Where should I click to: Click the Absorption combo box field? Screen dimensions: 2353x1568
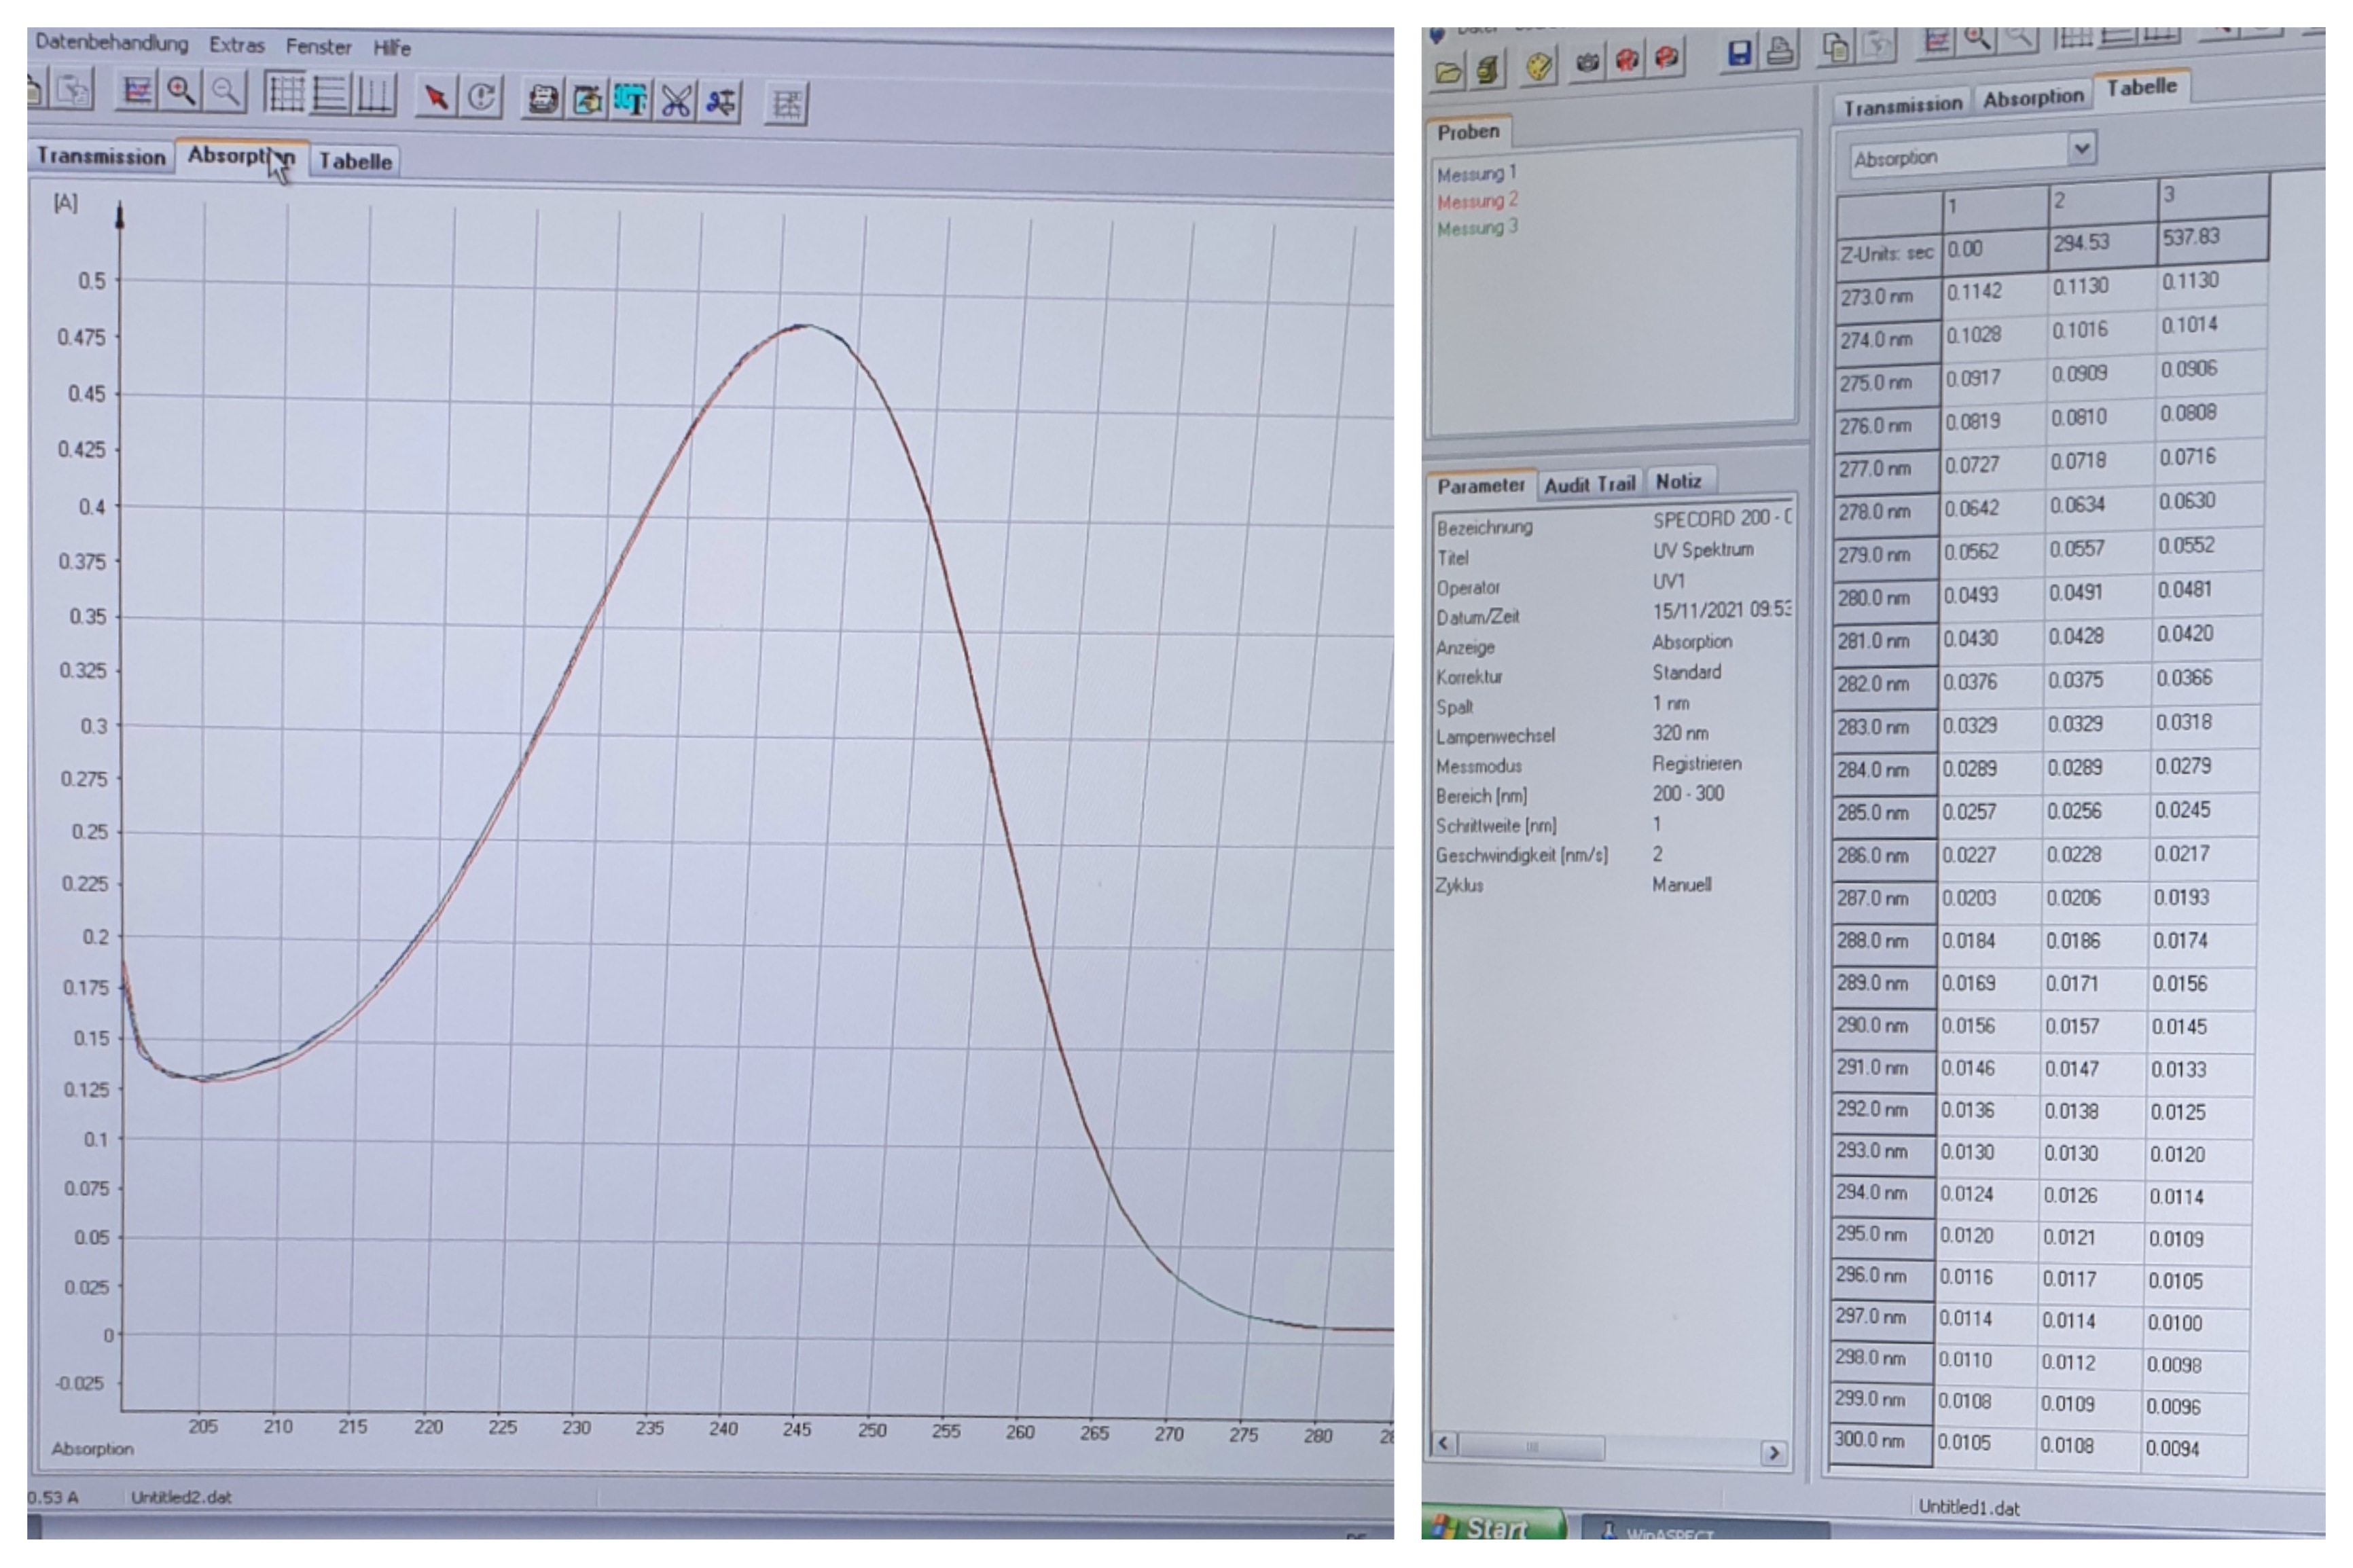click(1972, 154)
